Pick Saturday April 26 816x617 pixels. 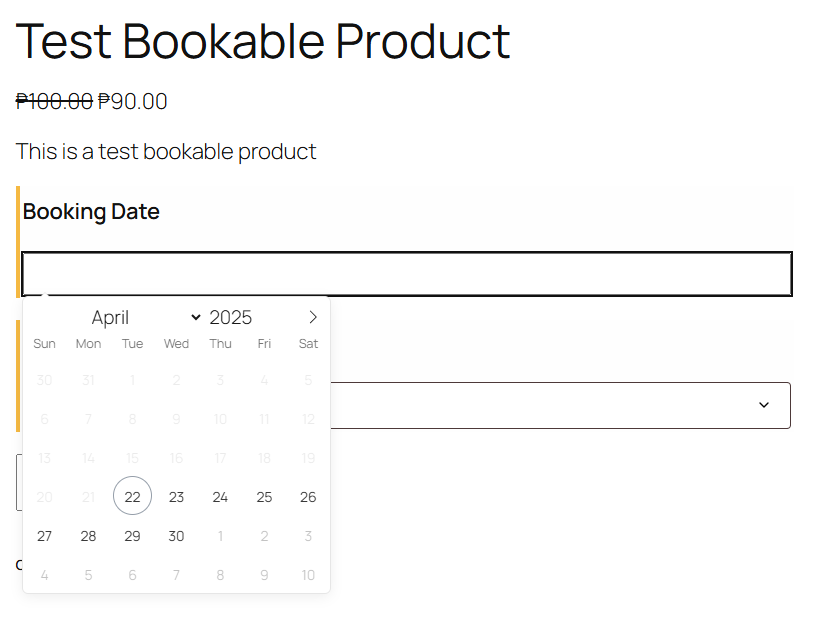tap(308, 497)
